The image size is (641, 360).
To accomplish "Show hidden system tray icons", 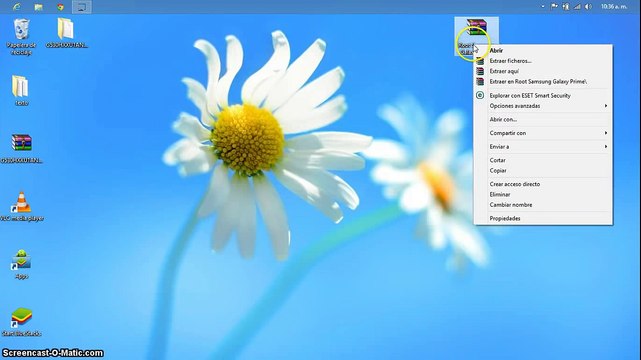I will pos(543,7).
